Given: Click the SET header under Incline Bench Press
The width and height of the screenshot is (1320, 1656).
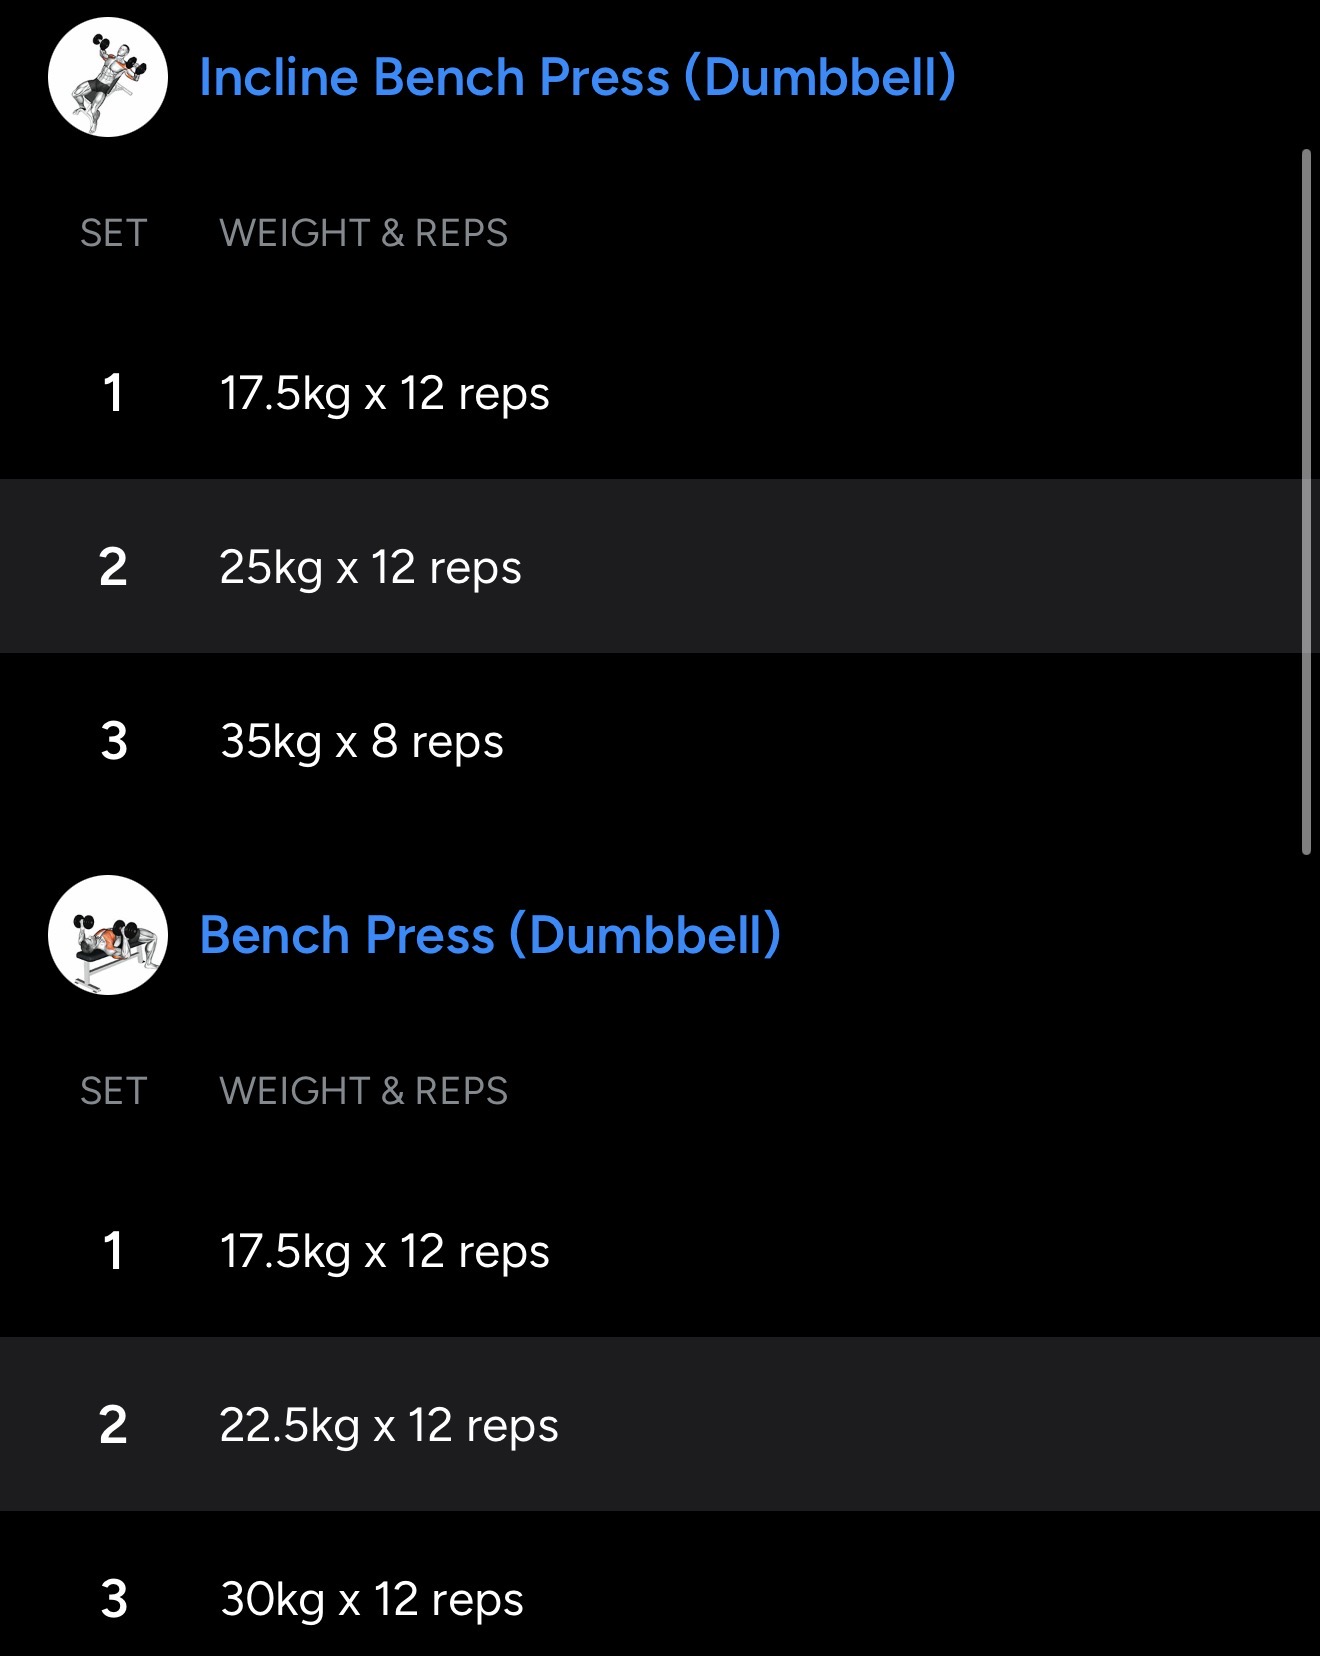Looking at the screenshot, I should pos(114,233).
